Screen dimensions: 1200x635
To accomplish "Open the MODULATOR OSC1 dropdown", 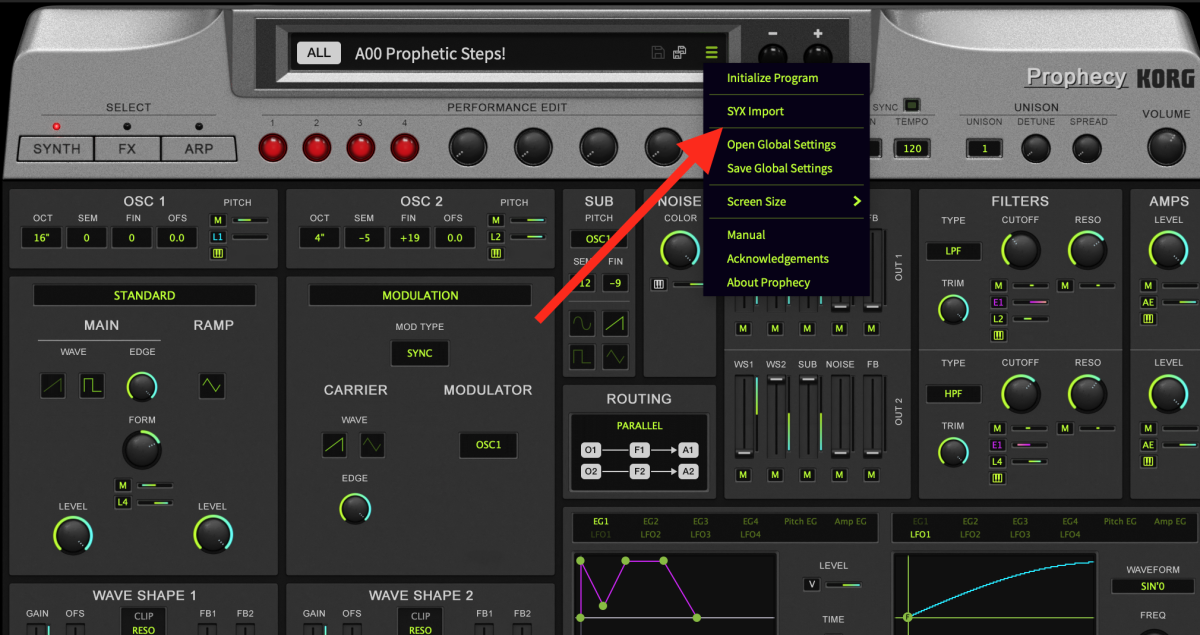I will pos(488,445).
